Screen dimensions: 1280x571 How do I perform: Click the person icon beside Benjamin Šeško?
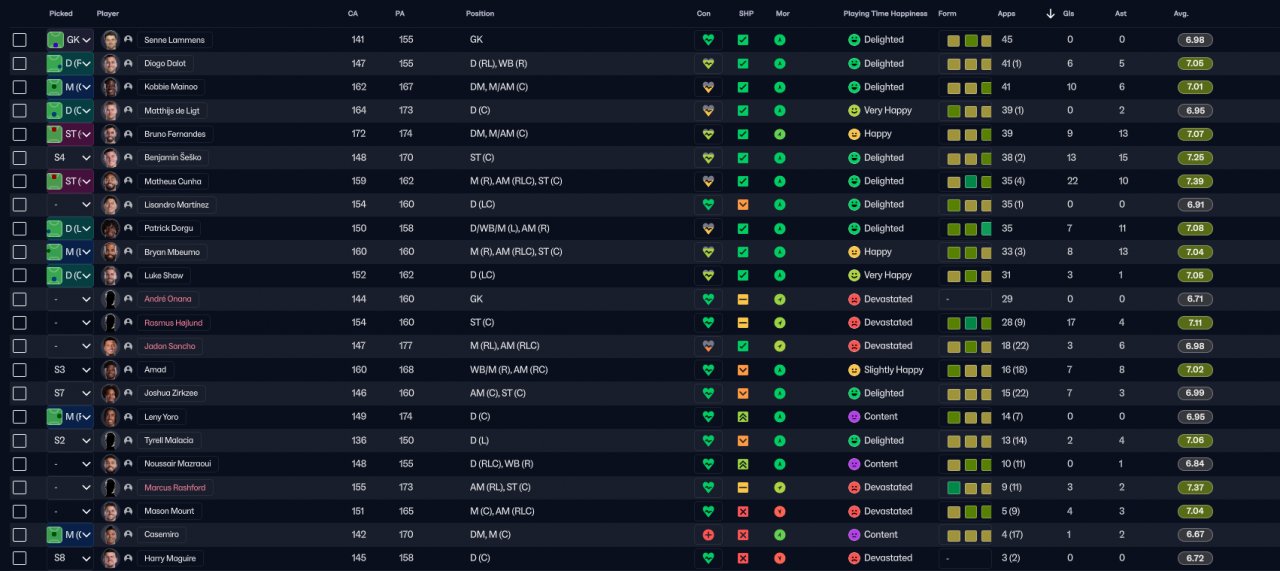point(128,157)
